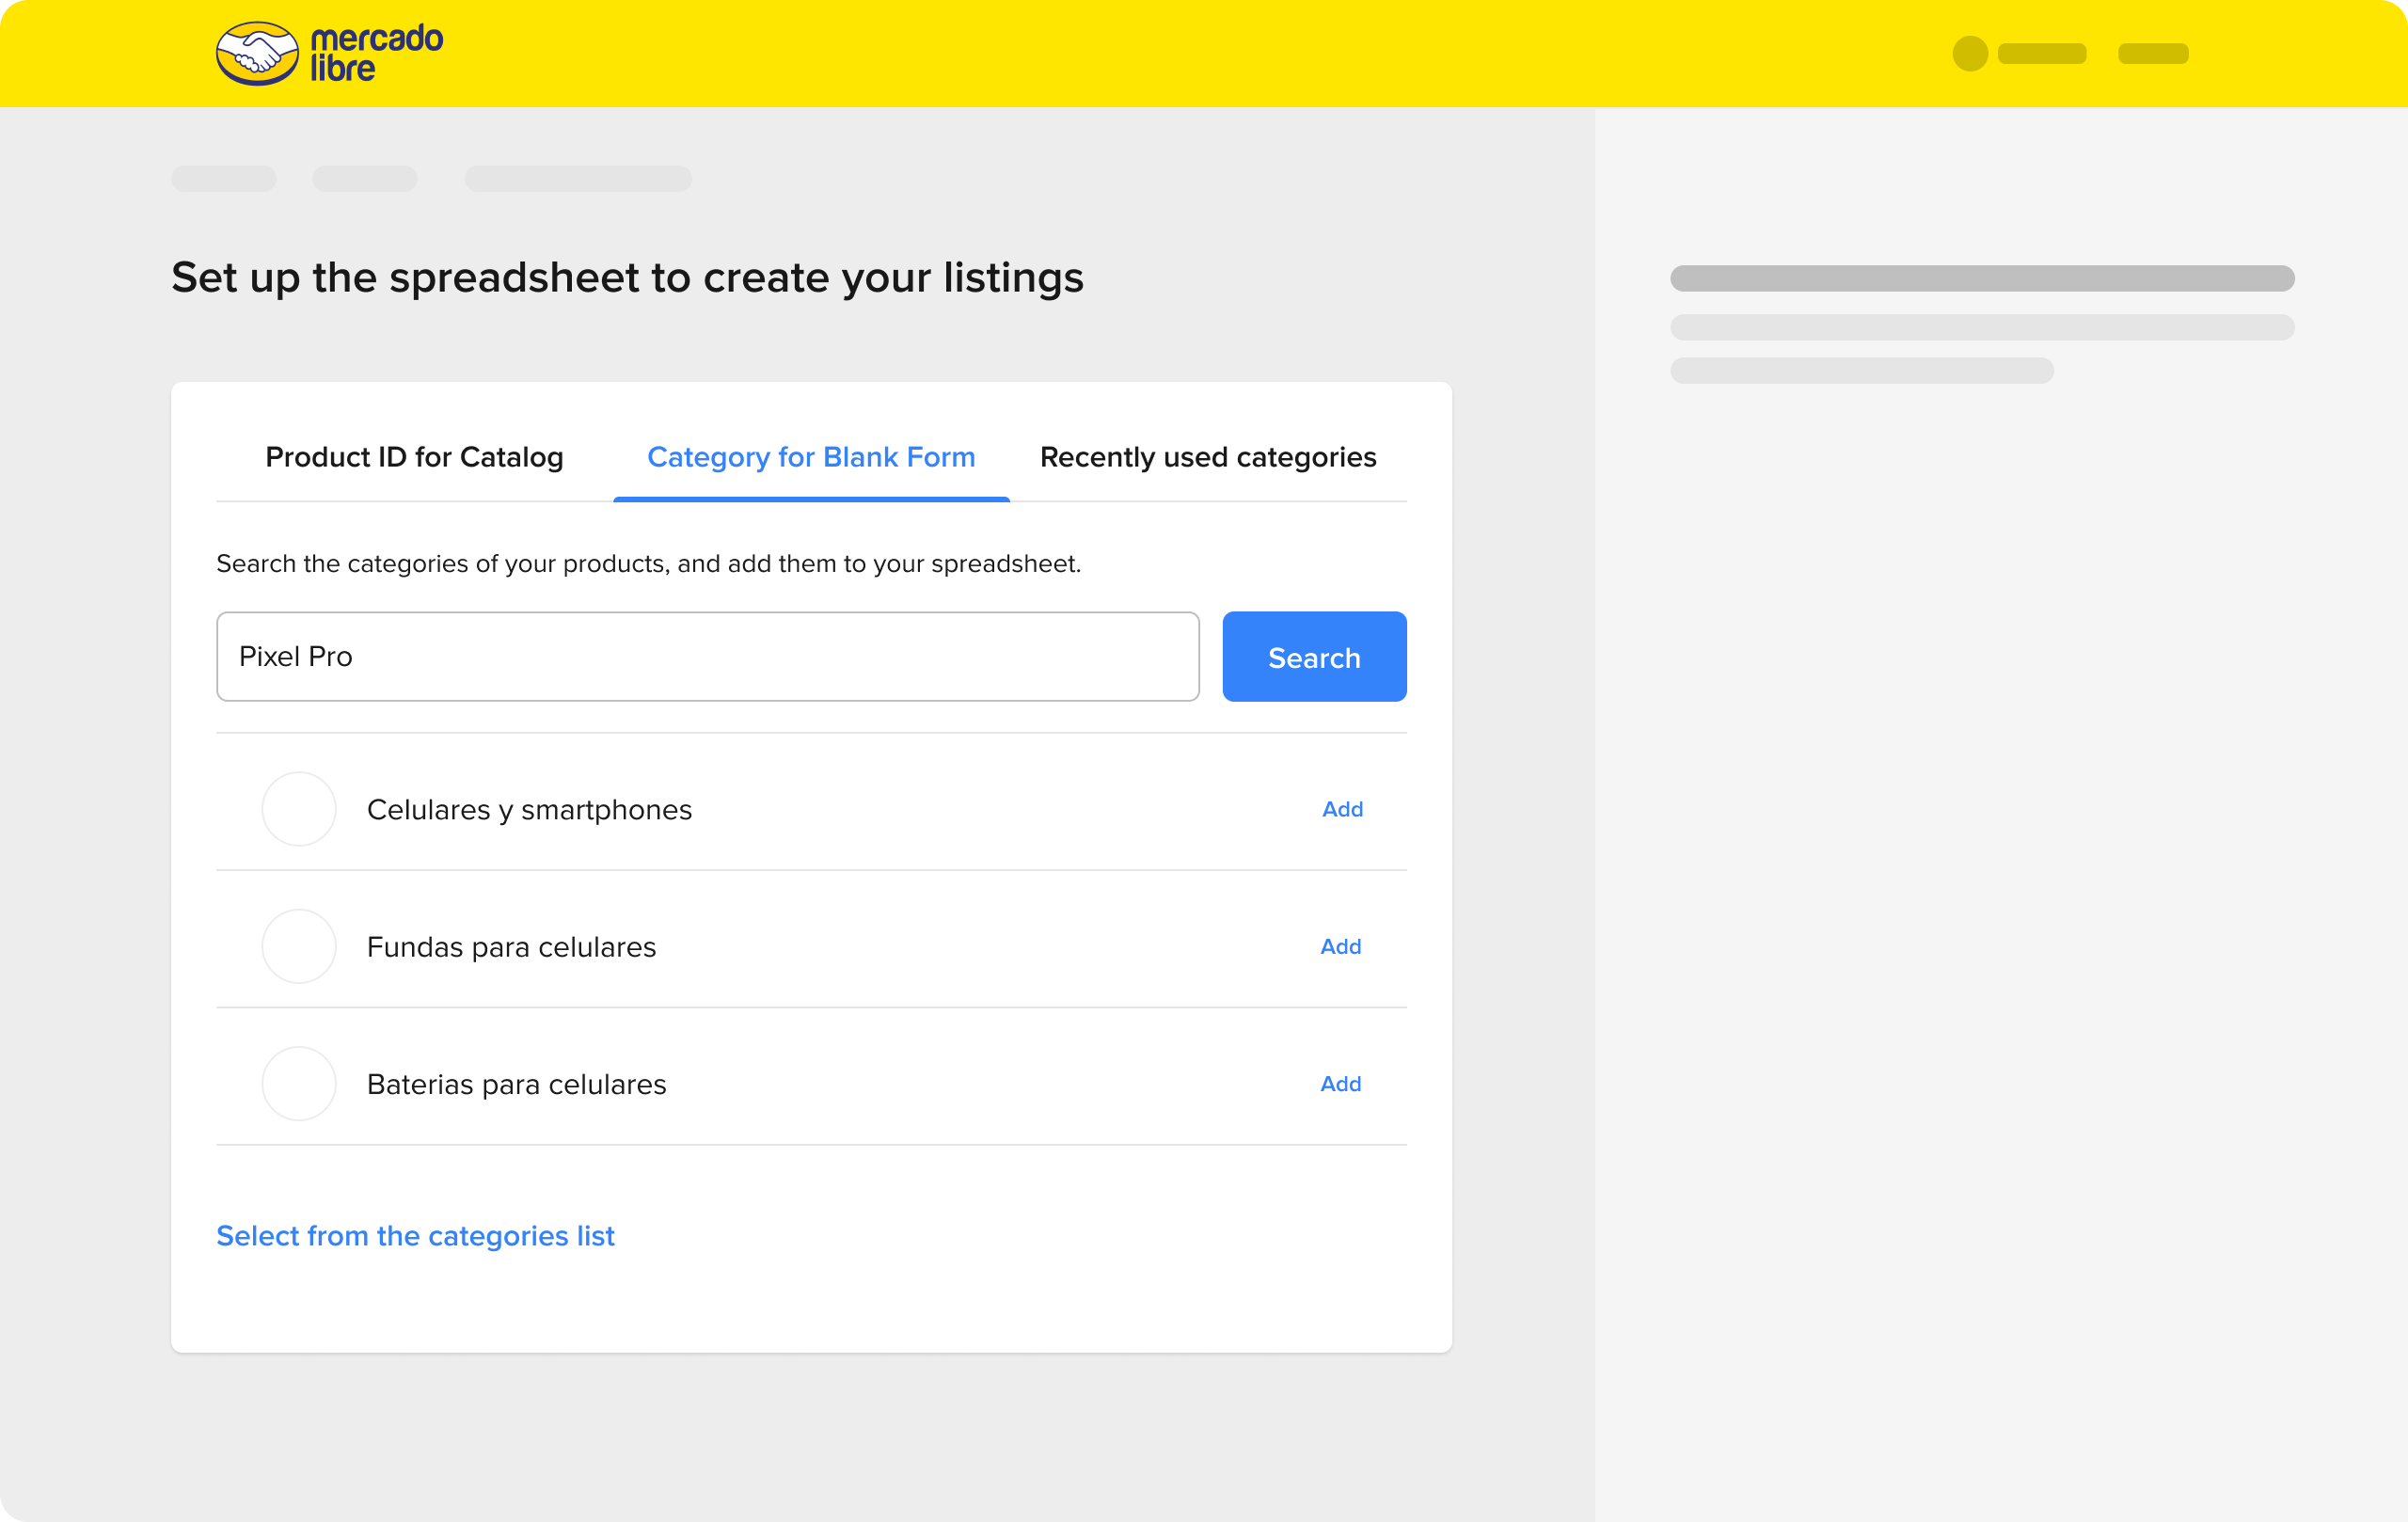The width and height of the screenshot is (2408, 1522).
Task: Click the round user avatar in header
Action: click(1969, 54)
